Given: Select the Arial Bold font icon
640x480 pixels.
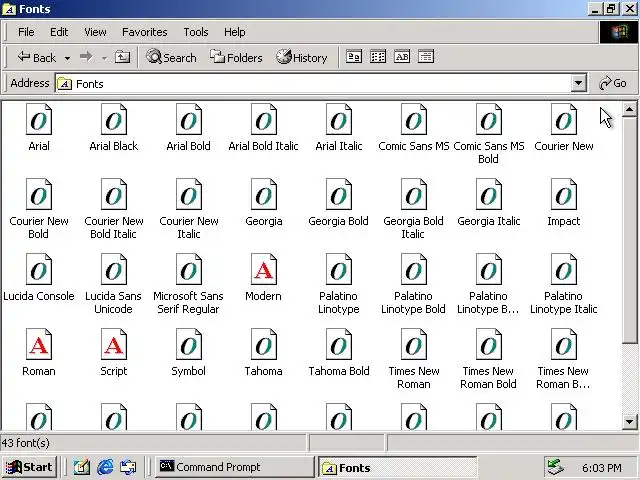Looking at the screenshot, I should tap(189, 119).
